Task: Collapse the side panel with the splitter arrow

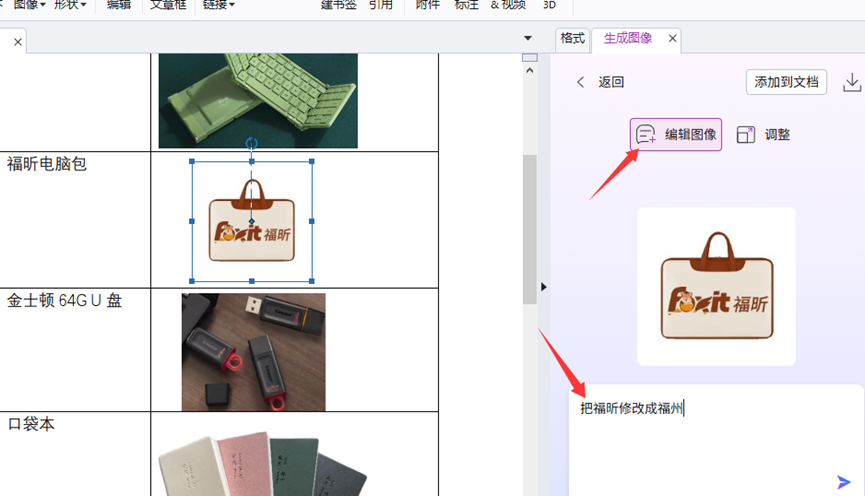Action: pos(544,287)
